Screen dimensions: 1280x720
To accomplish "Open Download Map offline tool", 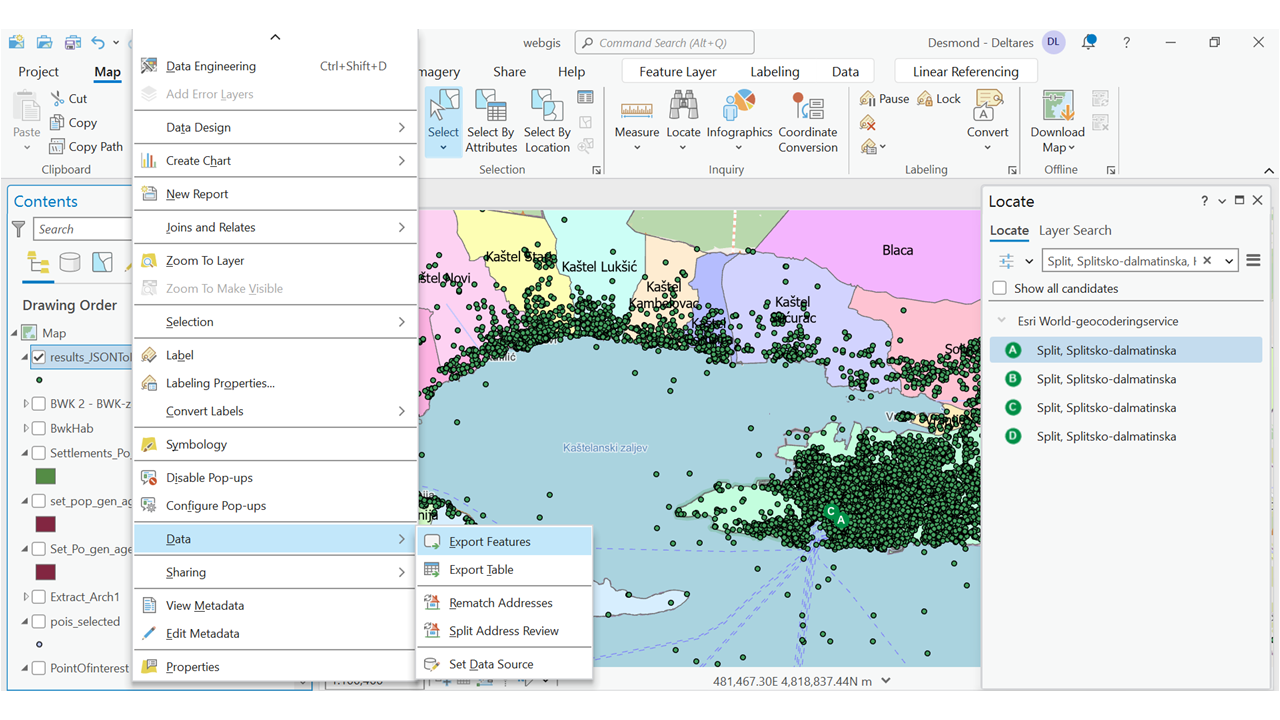I will pos(1058,122).
